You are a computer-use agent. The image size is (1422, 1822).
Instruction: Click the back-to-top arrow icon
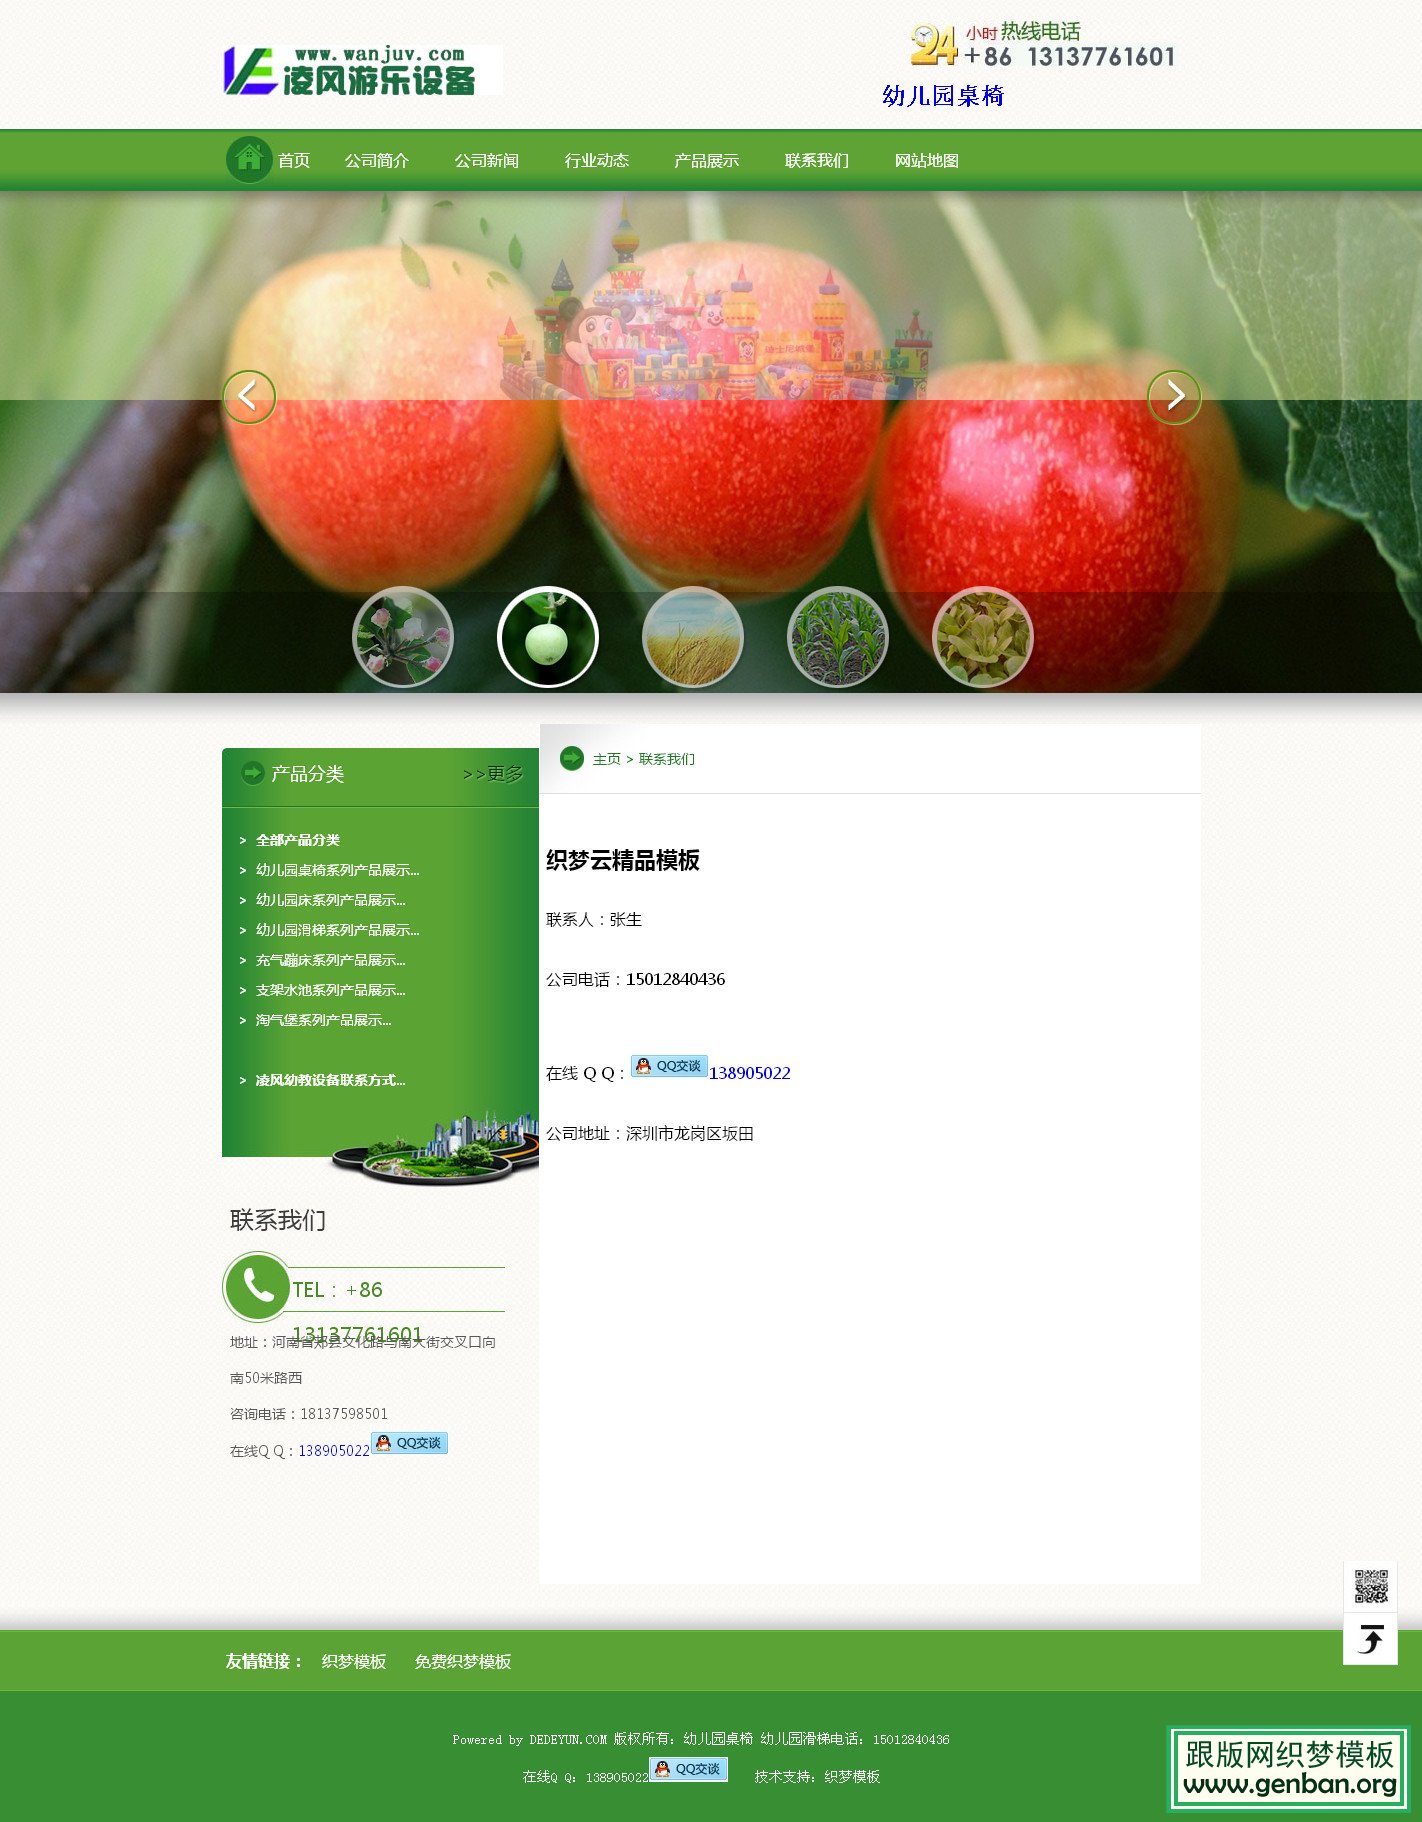[1370, 1639]
